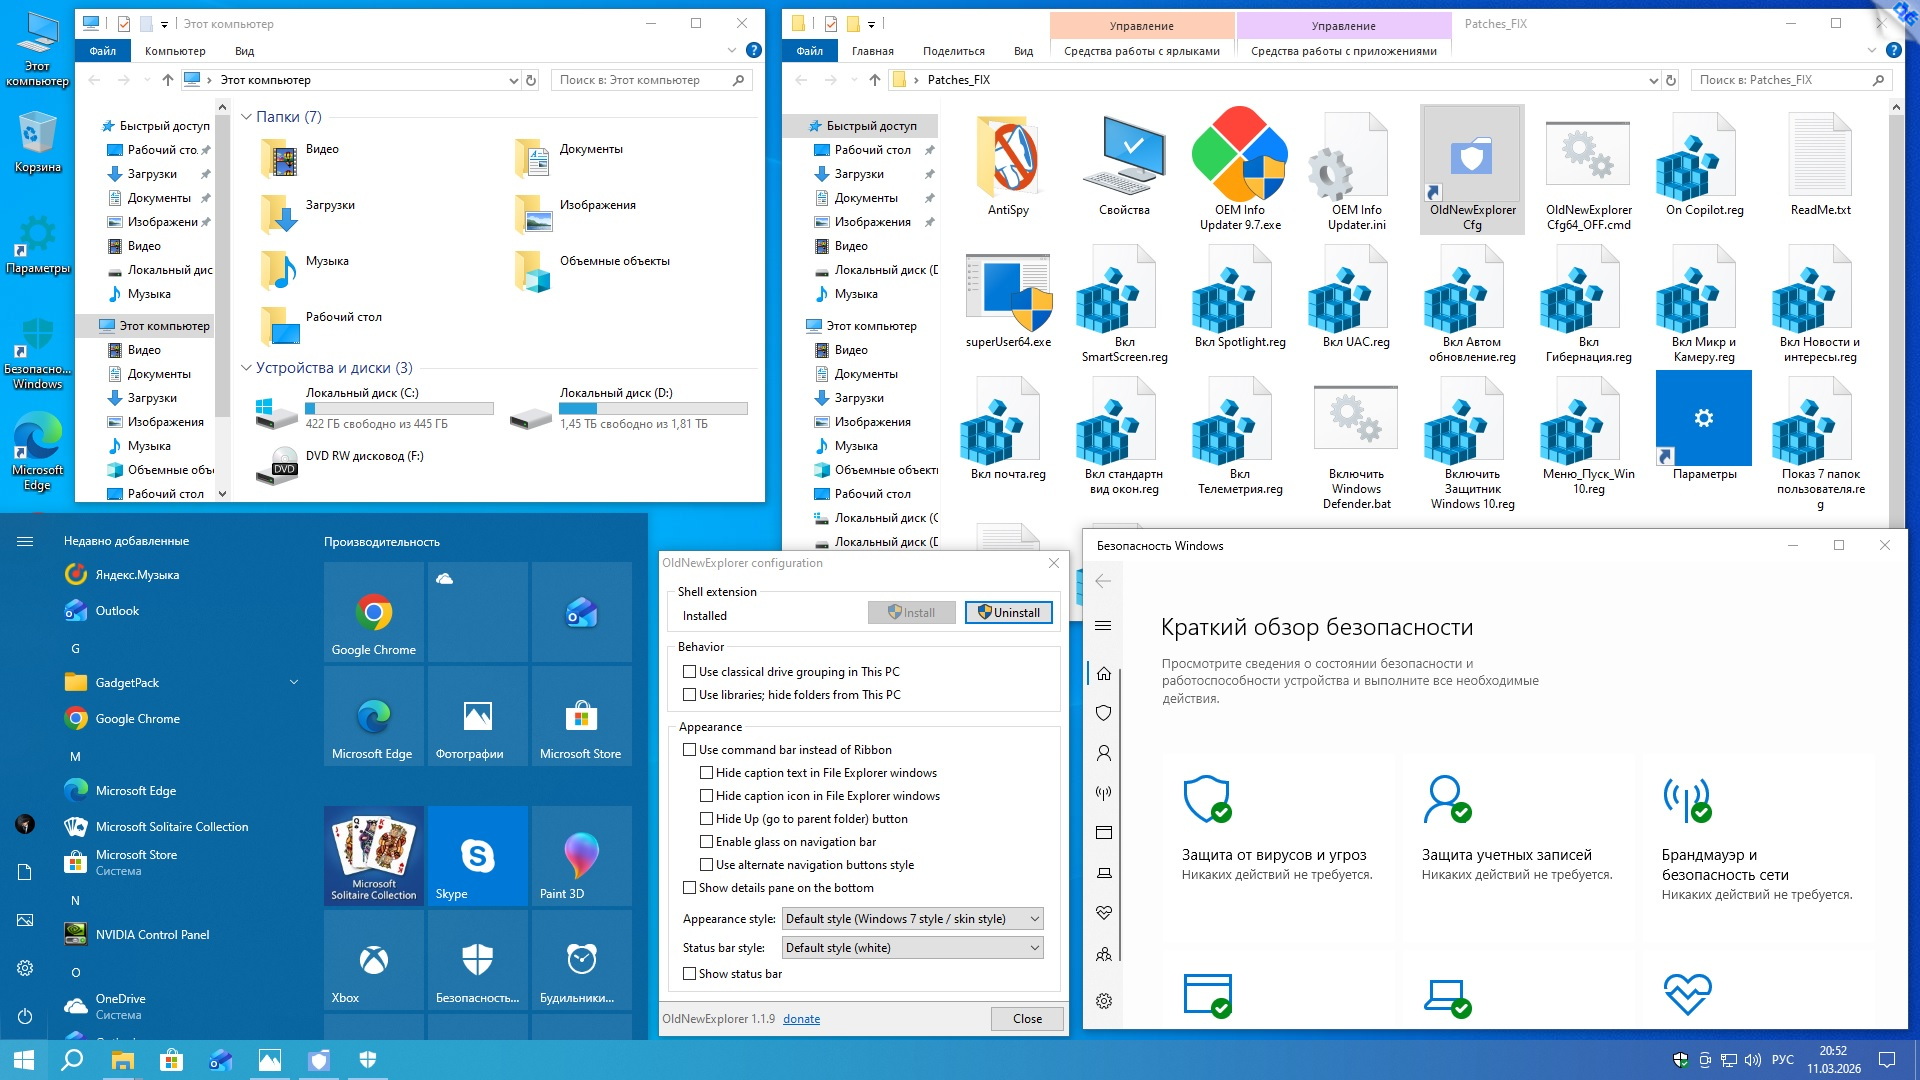
Task: Click the donate link
Action: click(x=801, y=1019)
